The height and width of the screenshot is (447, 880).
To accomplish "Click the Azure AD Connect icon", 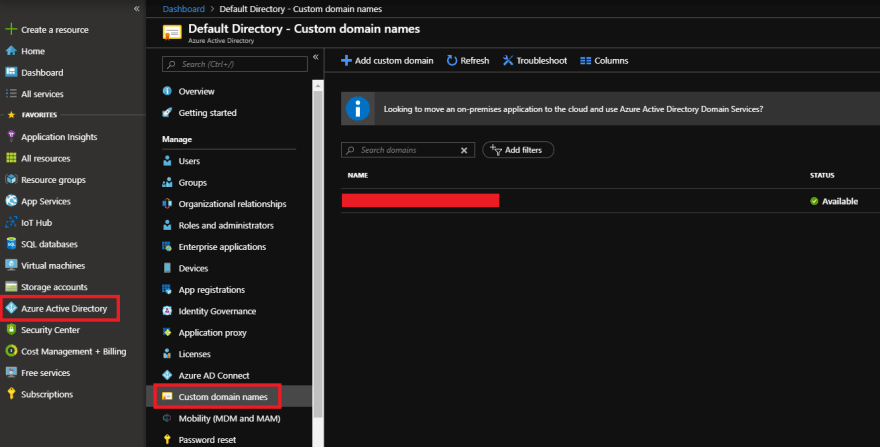I will coord(167,375).
